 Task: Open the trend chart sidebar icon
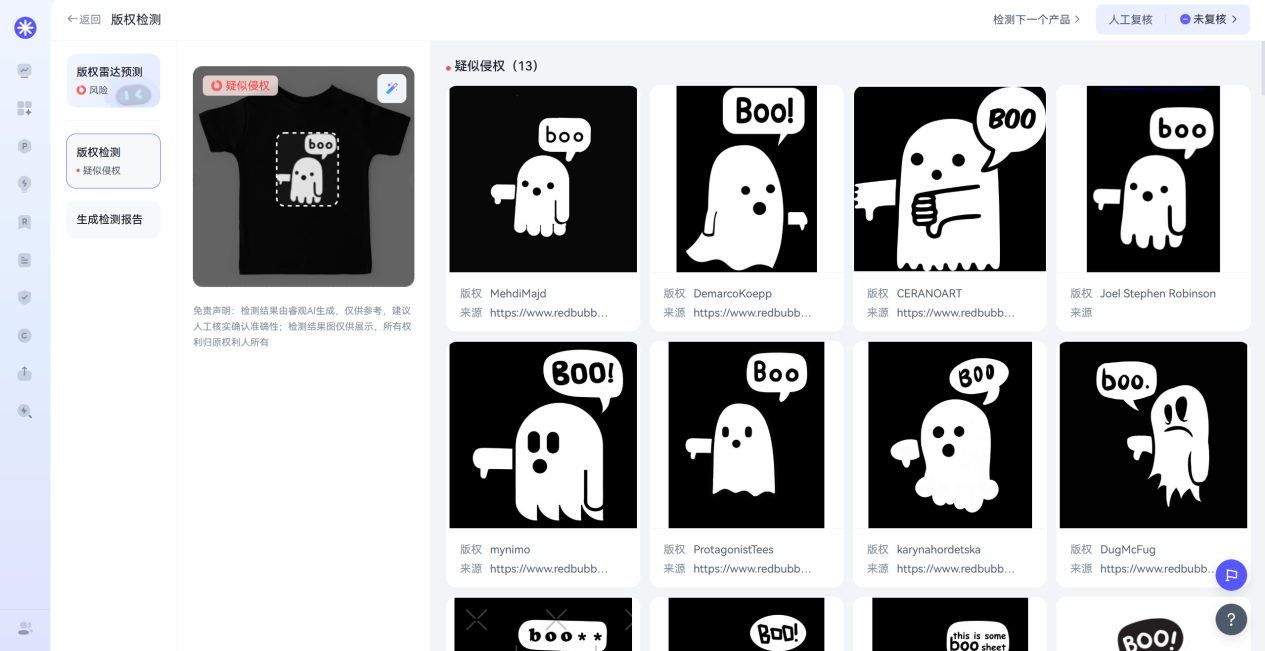(25, 71)
